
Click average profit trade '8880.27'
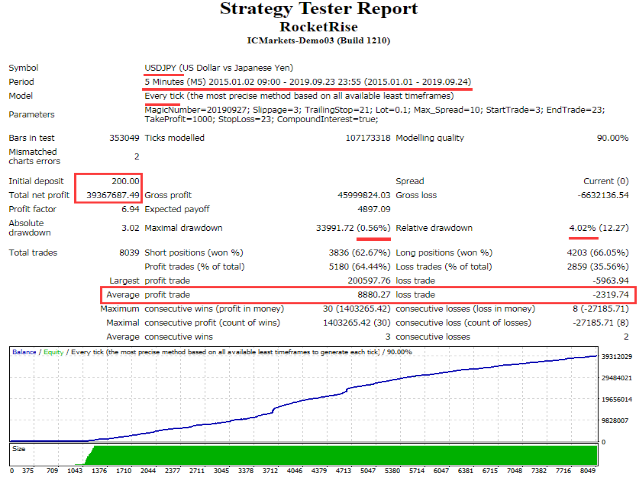coord(374,295)
